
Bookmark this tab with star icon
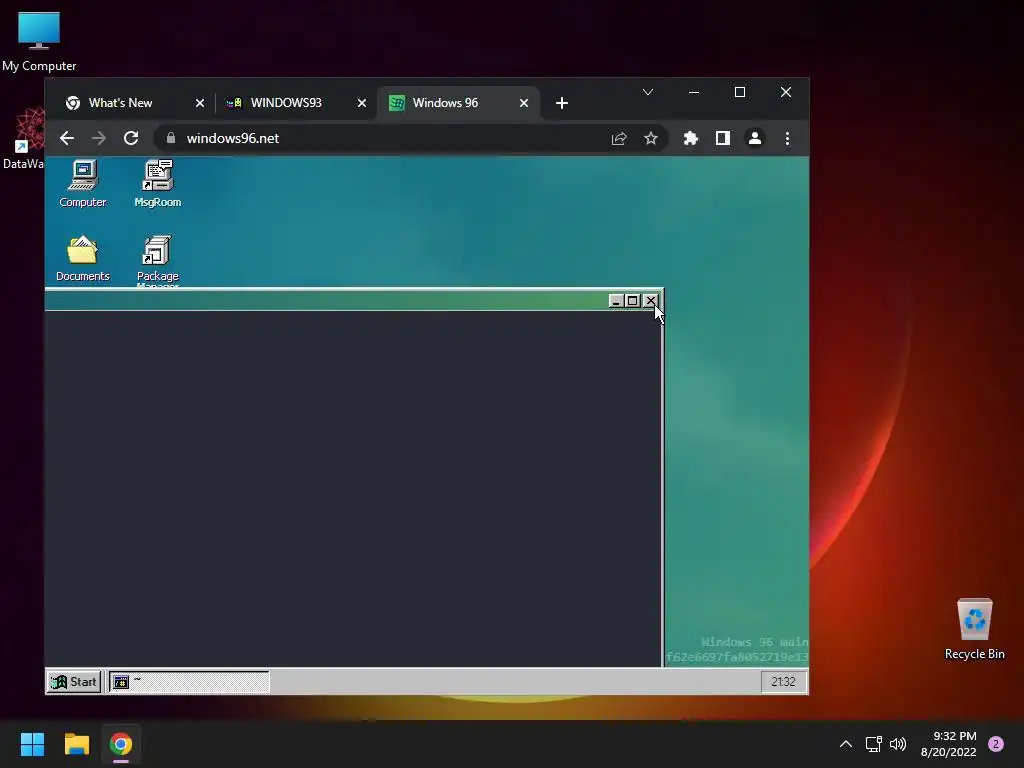[650, 138]
